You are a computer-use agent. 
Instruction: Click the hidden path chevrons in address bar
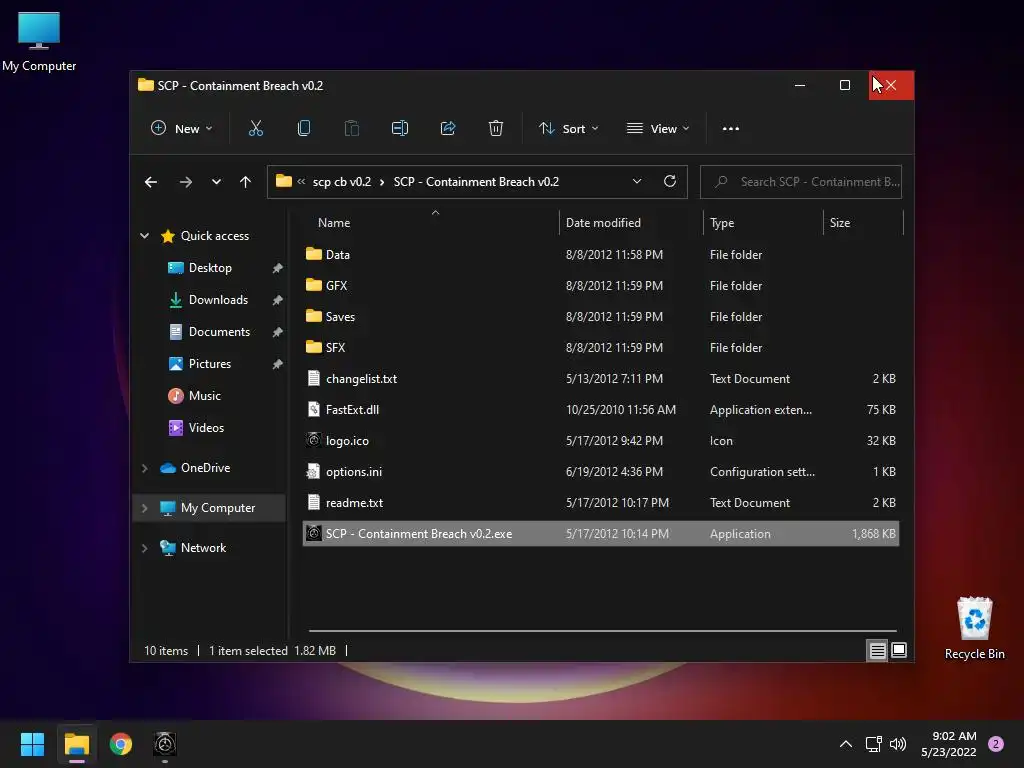point(301,182)
